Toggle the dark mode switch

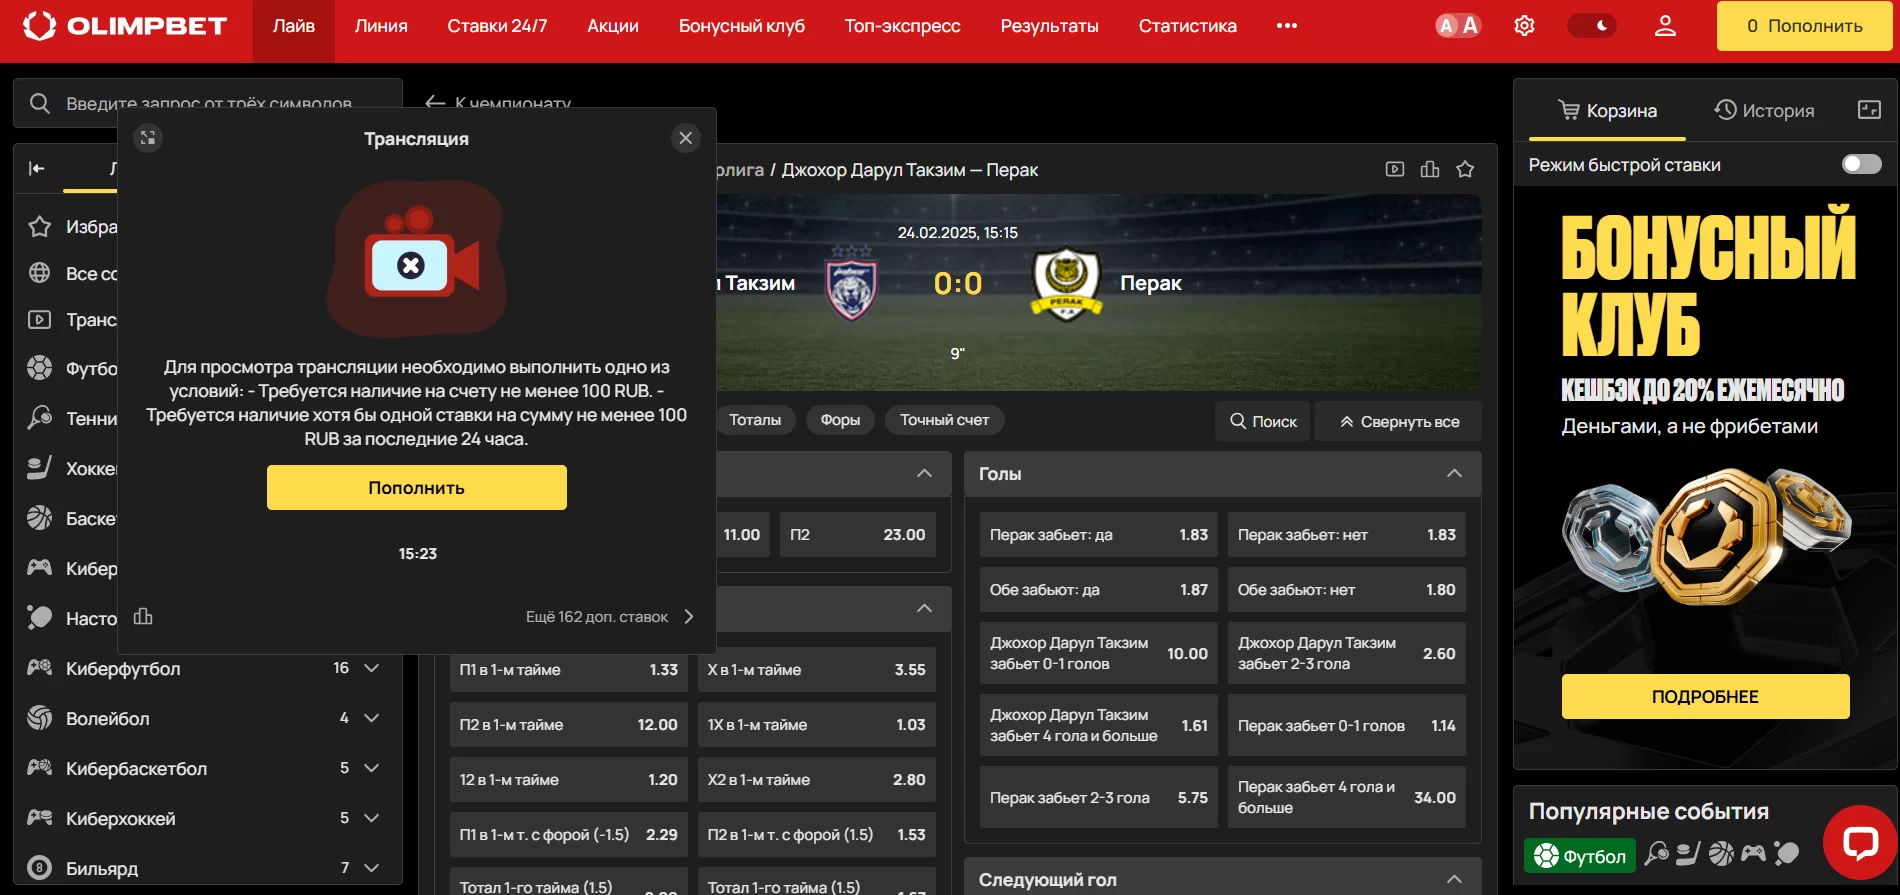[x=1591, y=26]
